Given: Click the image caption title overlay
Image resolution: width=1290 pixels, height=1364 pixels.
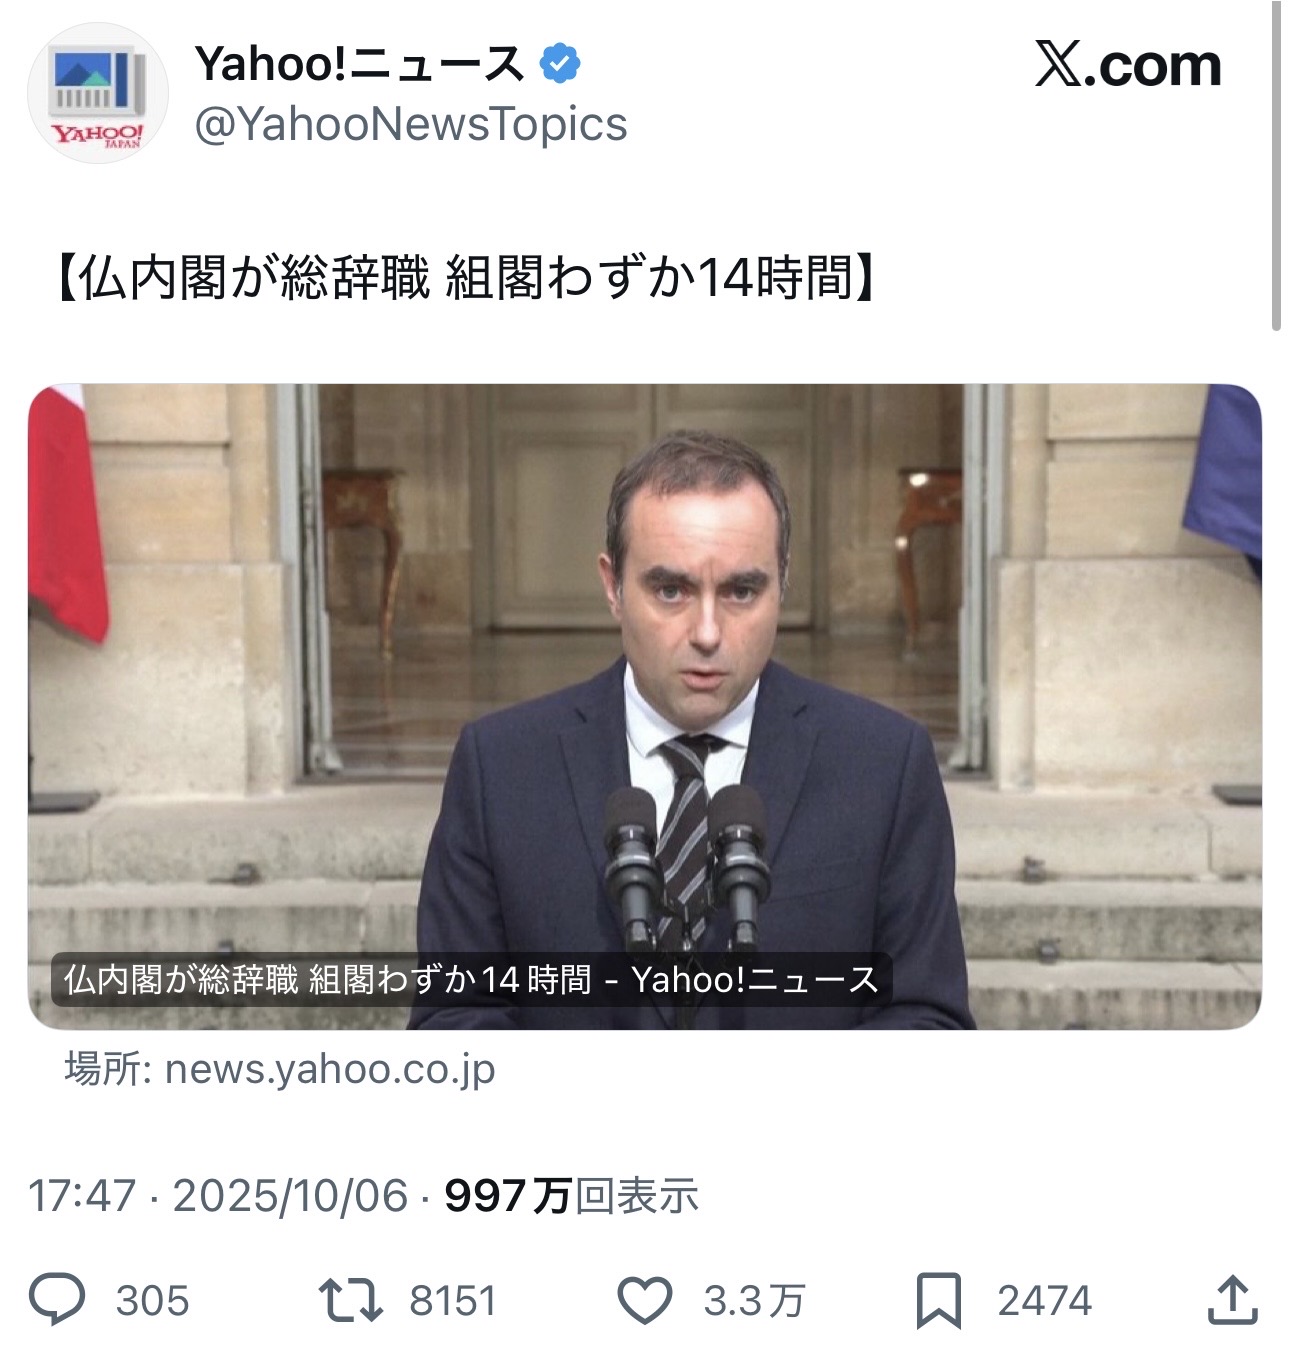Looking at the screenshot, I should [471, 979].
